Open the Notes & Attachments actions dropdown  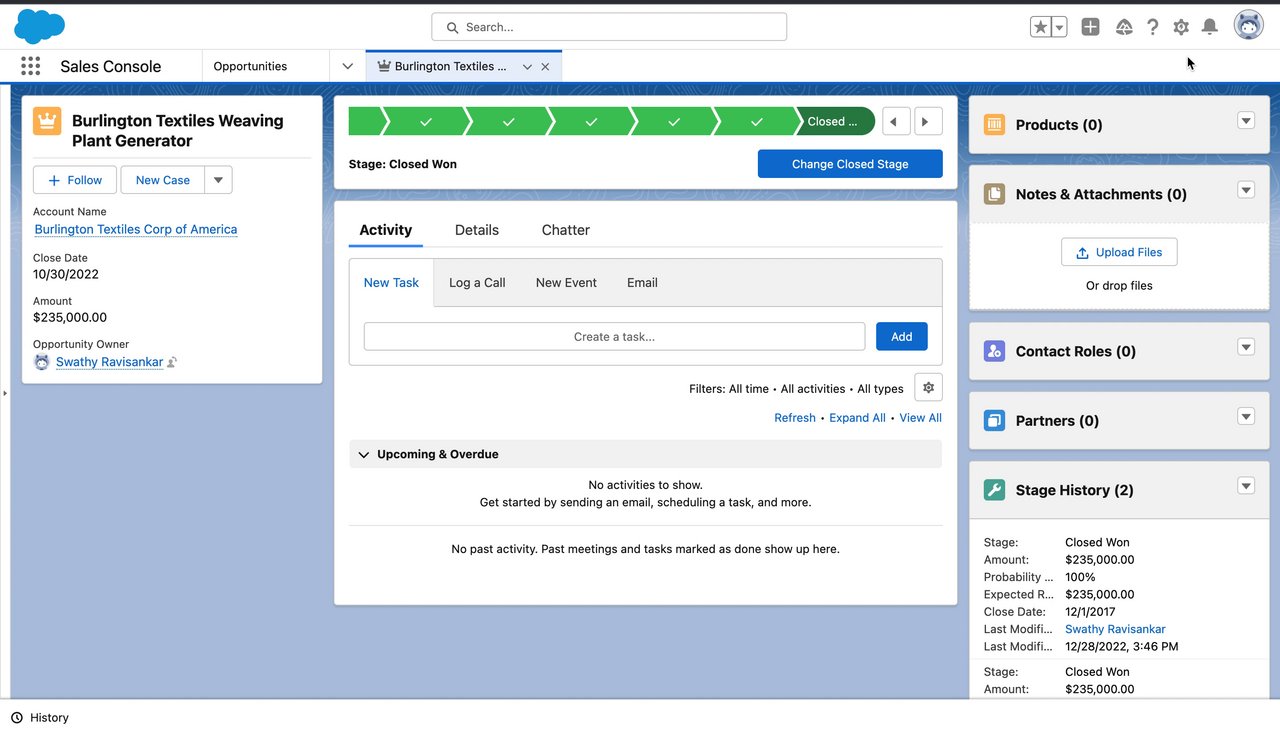(1246, 190)
